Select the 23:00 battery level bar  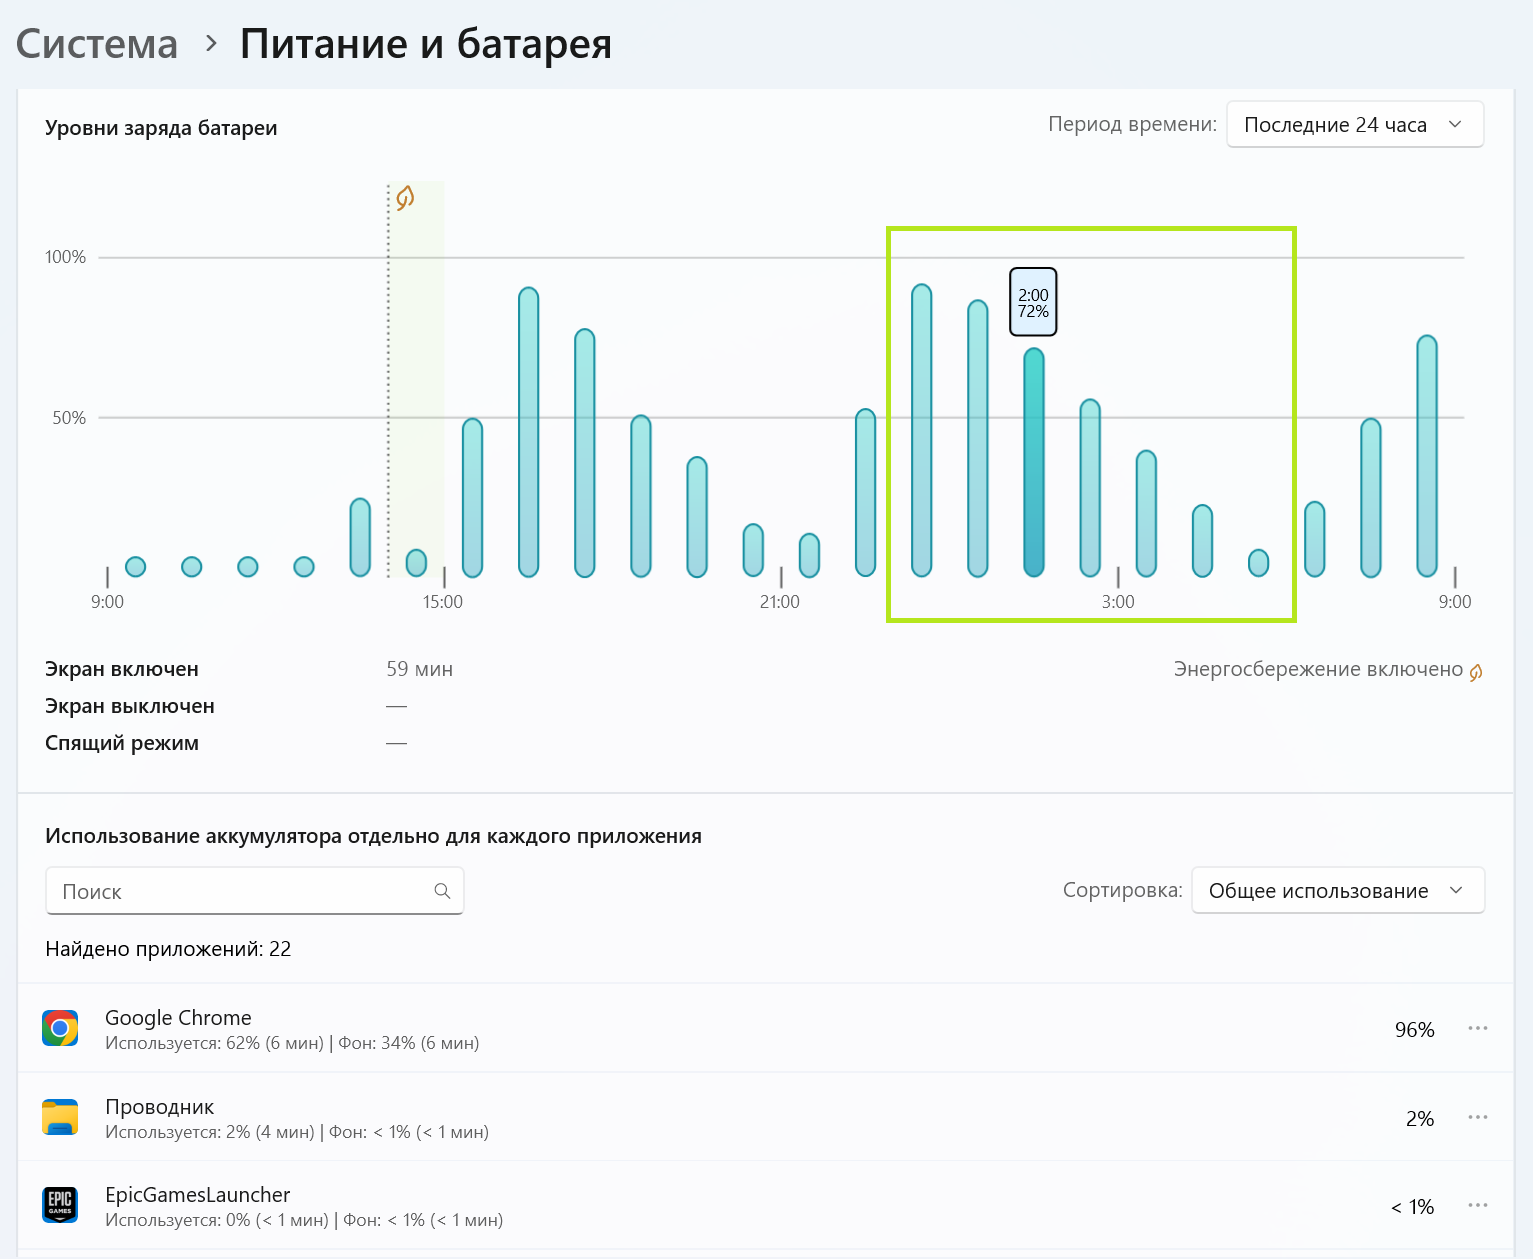pos(866,493)
